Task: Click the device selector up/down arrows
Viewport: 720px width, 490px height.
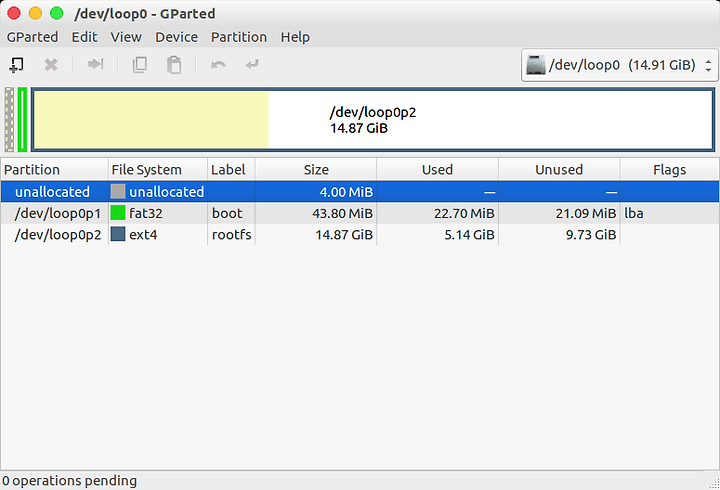Action: 709,65
